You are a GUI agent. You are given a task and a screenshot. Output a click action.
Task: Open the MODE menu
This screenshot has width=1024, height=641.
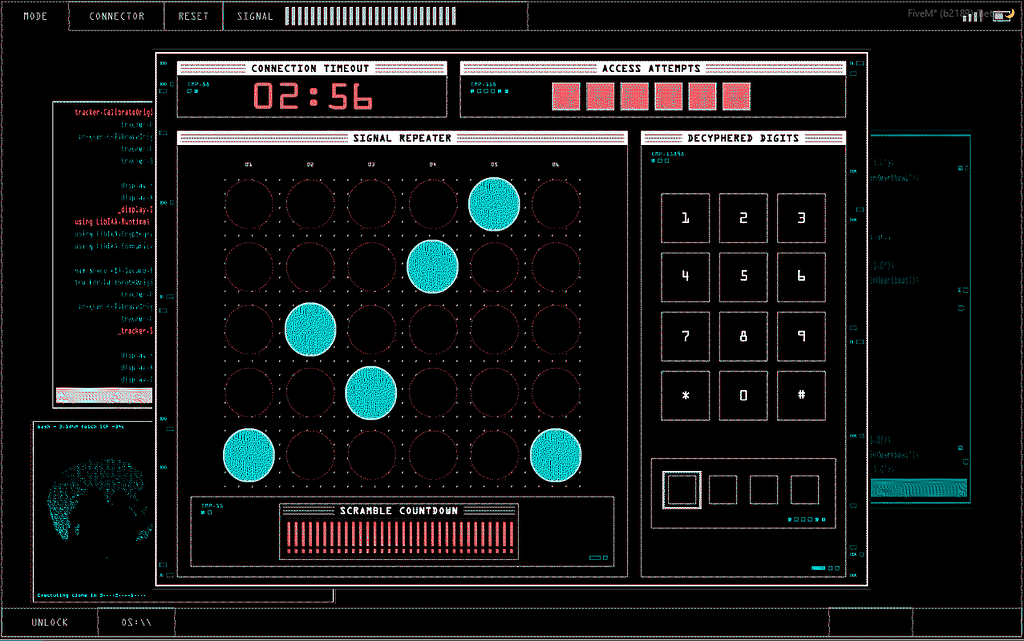click(x=35, y=16)
